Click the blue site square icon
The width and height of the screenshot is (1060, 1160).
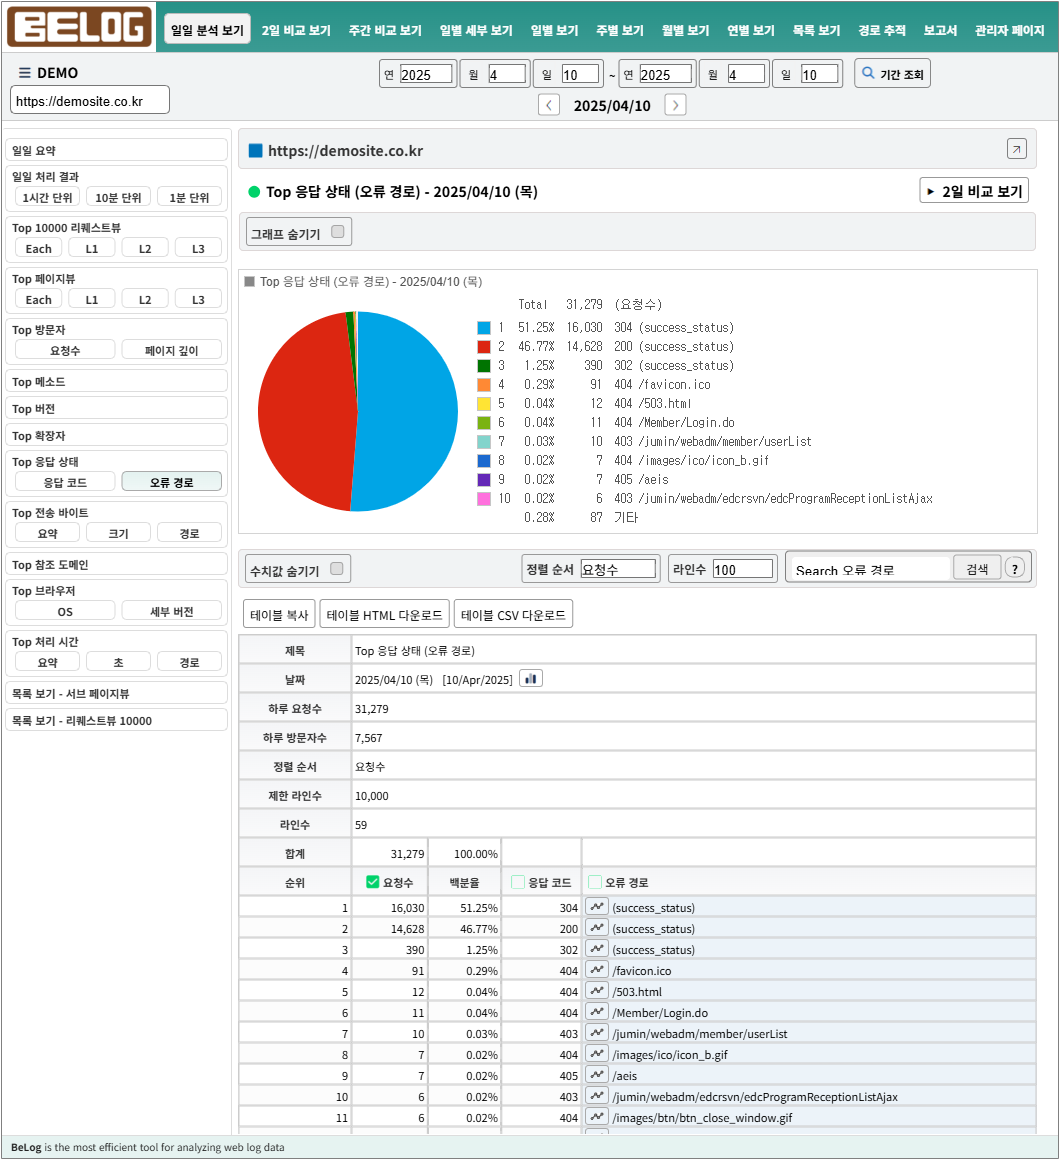255,151
